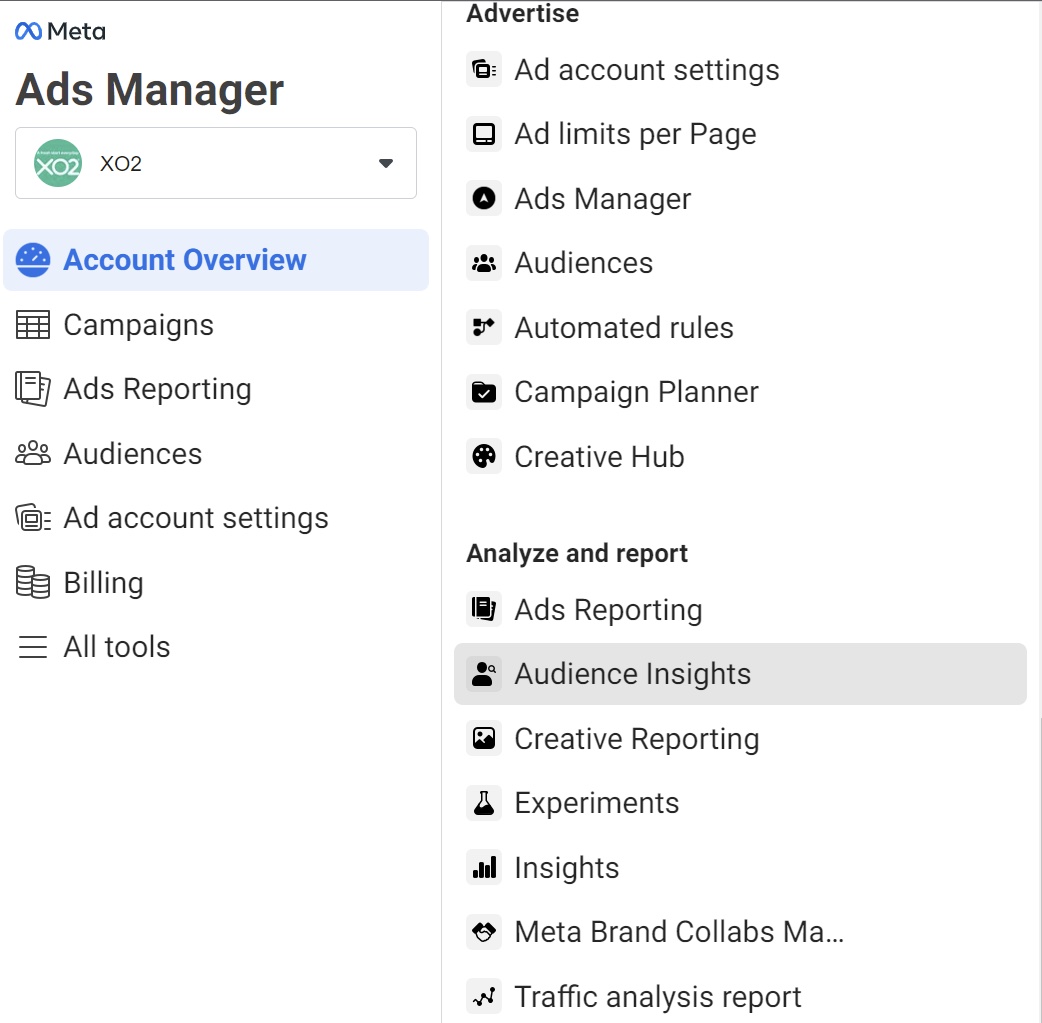
Task: Select Account Overview in sidebar
Action: tap(216, 260)
